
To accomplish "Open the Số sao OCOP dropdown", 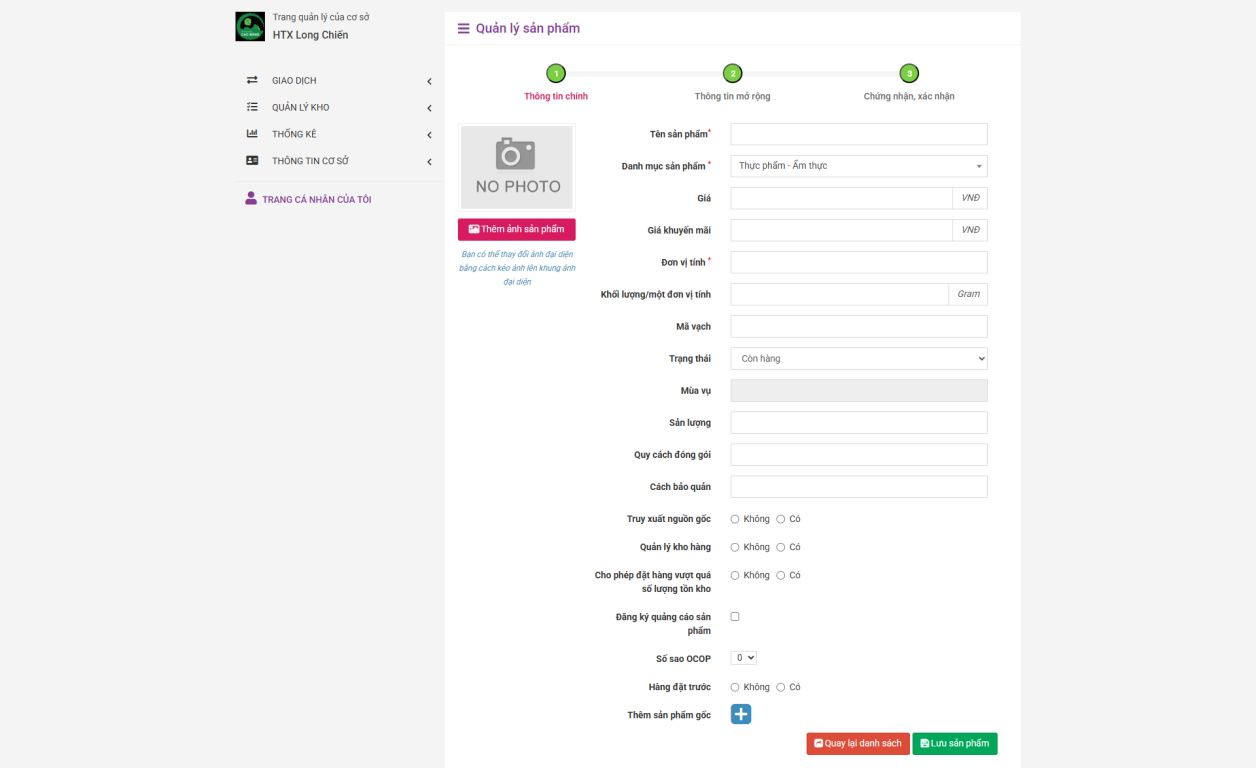I will pos(744,658).
